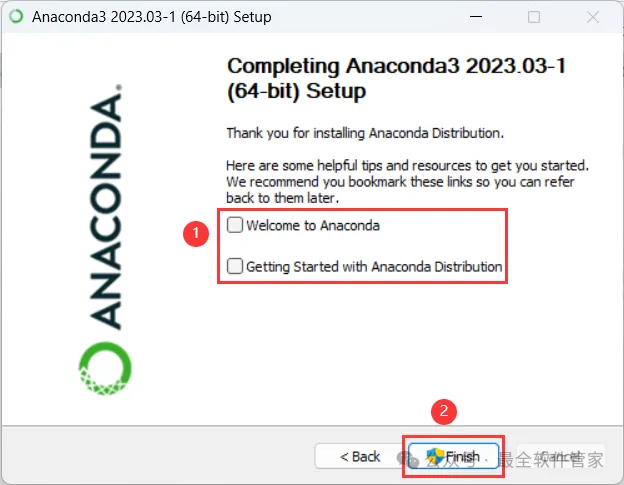Close the setup window with X
Viewport: 624px width, 485px height.
593,17
